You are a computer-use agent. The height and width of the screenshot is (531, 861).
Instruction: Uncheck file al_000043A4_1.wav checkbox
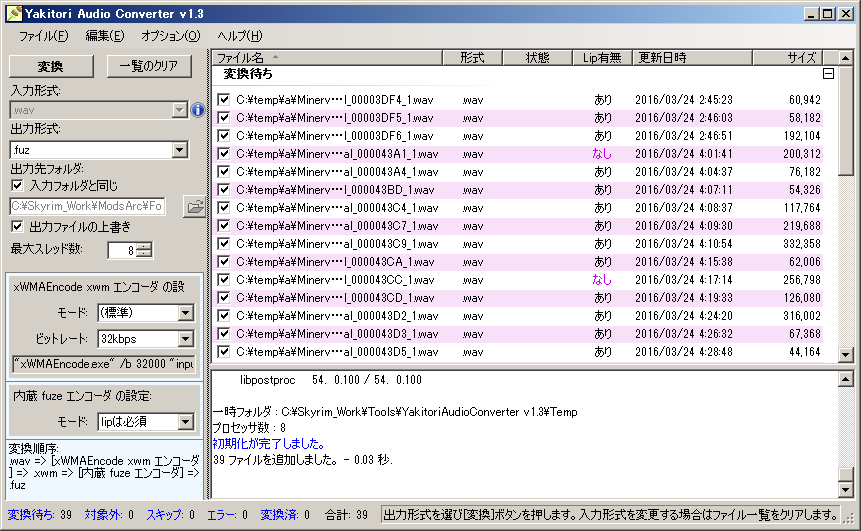tap(223, 172)
